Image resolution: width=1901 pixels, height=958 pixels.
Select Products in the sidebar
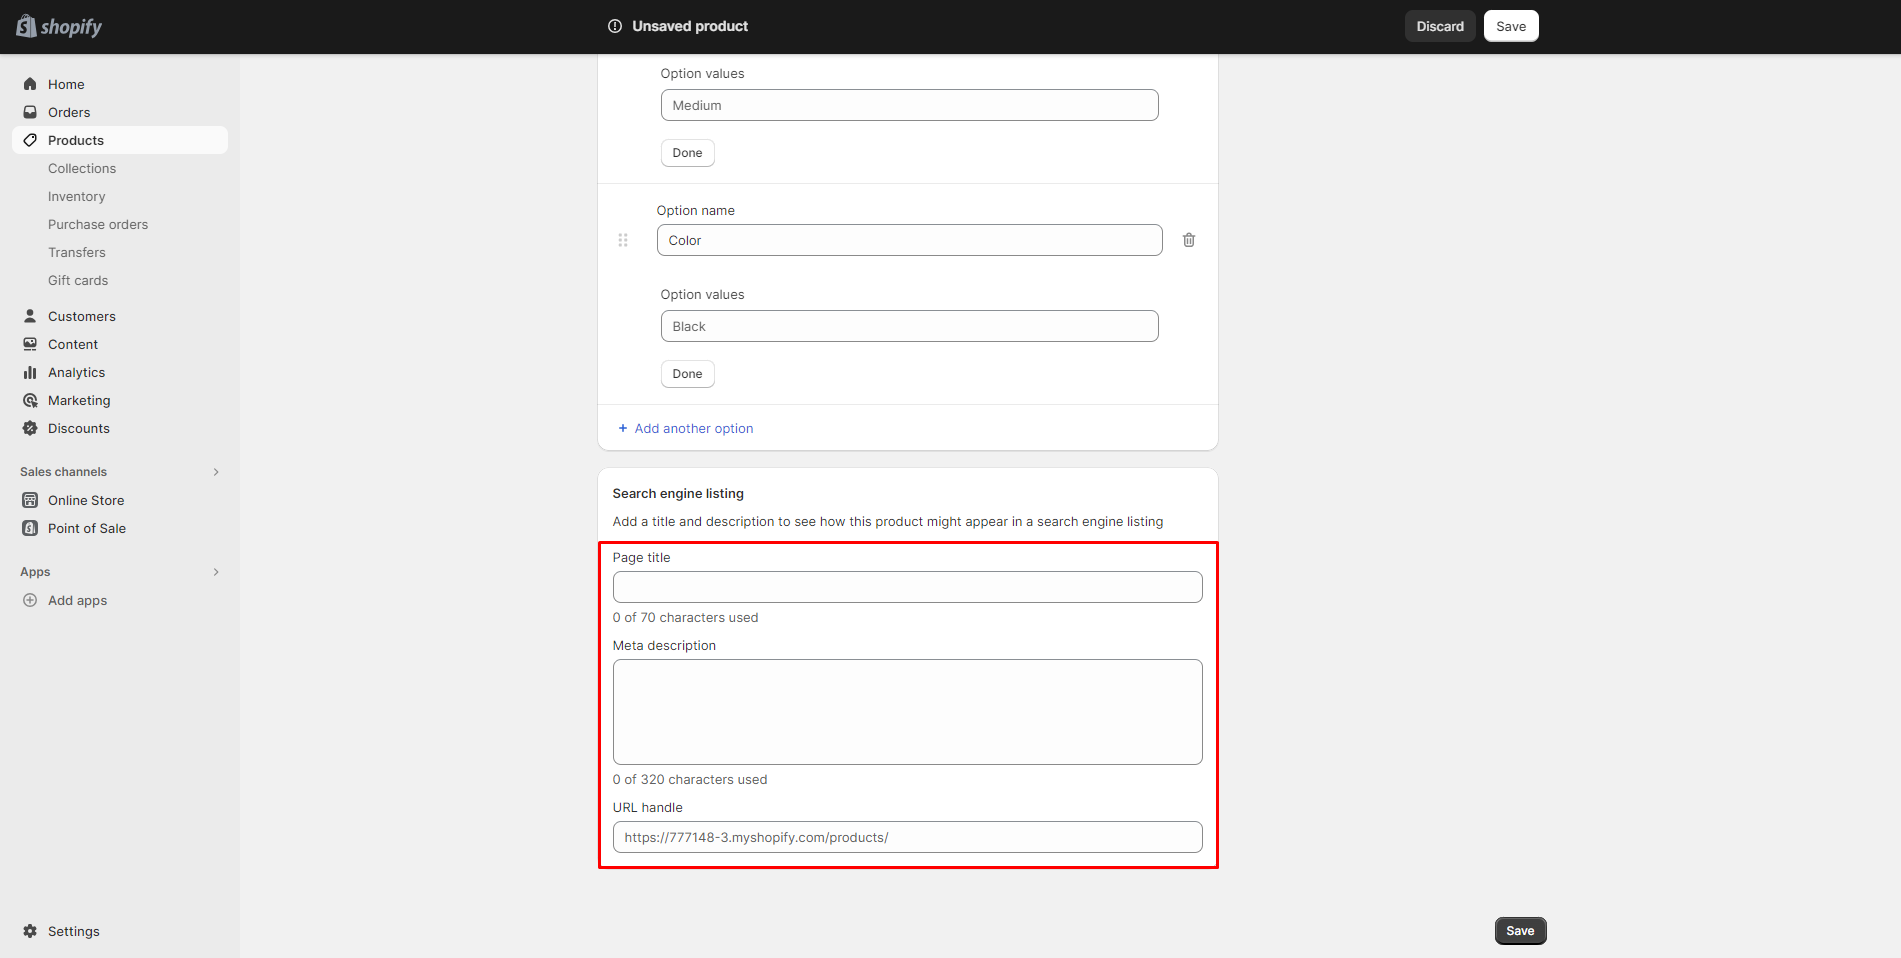120,140
